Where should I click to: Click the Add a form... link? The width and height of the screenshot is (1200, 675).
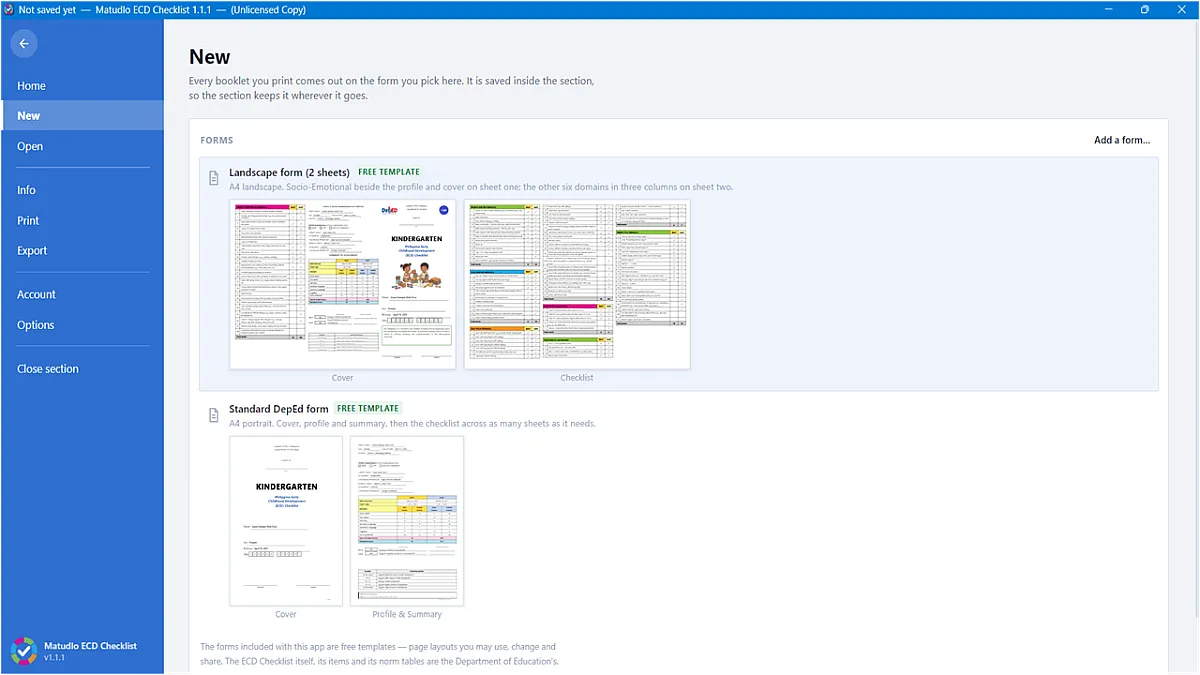click(x=1122, y=140)
